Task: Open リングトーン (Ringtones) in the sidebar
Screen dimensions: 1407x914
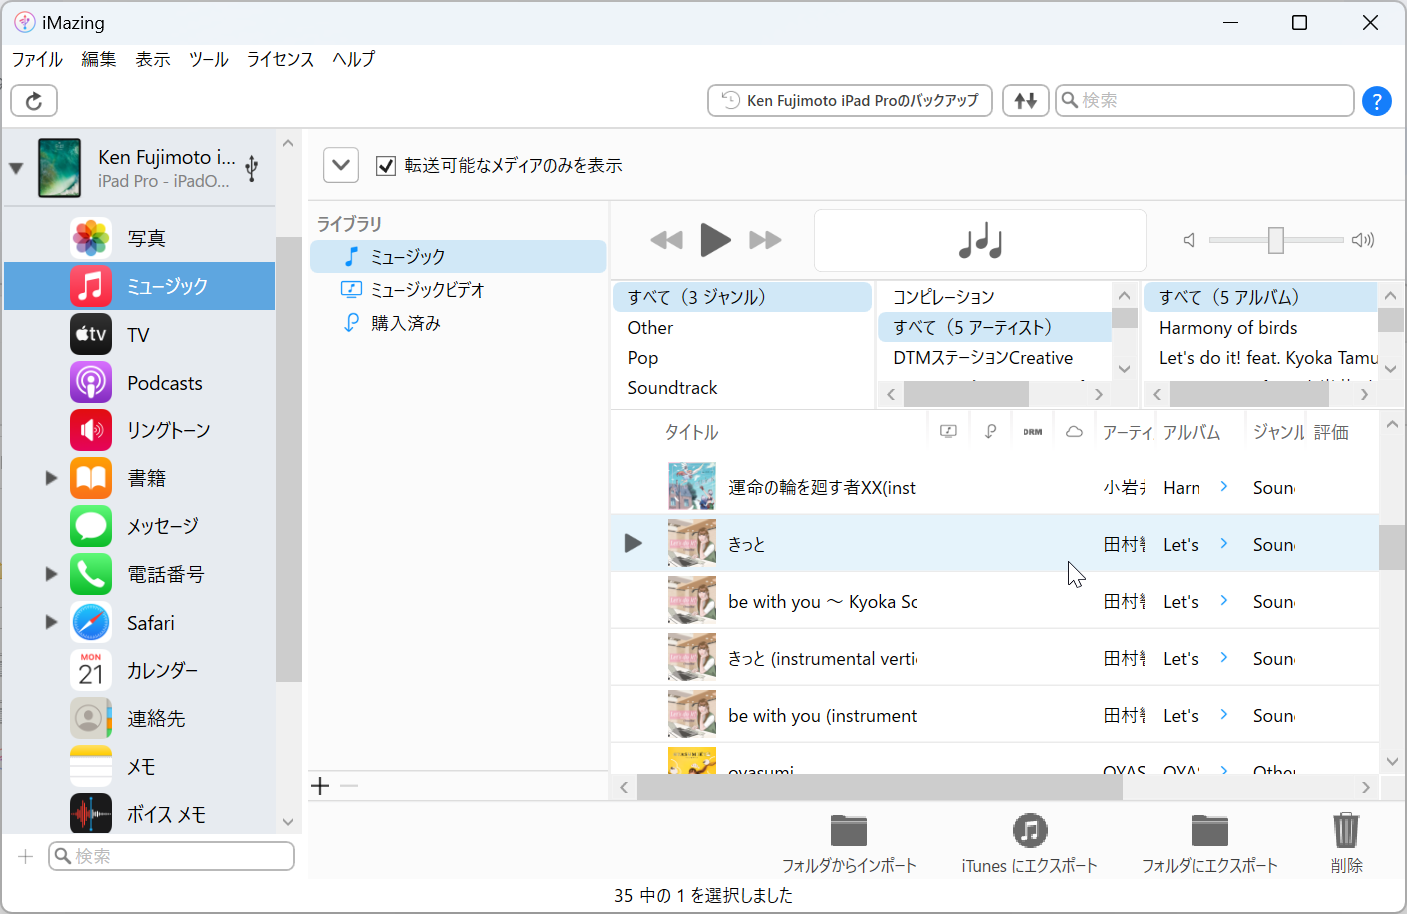Action: pyautogui.click(x=140, y=430)
